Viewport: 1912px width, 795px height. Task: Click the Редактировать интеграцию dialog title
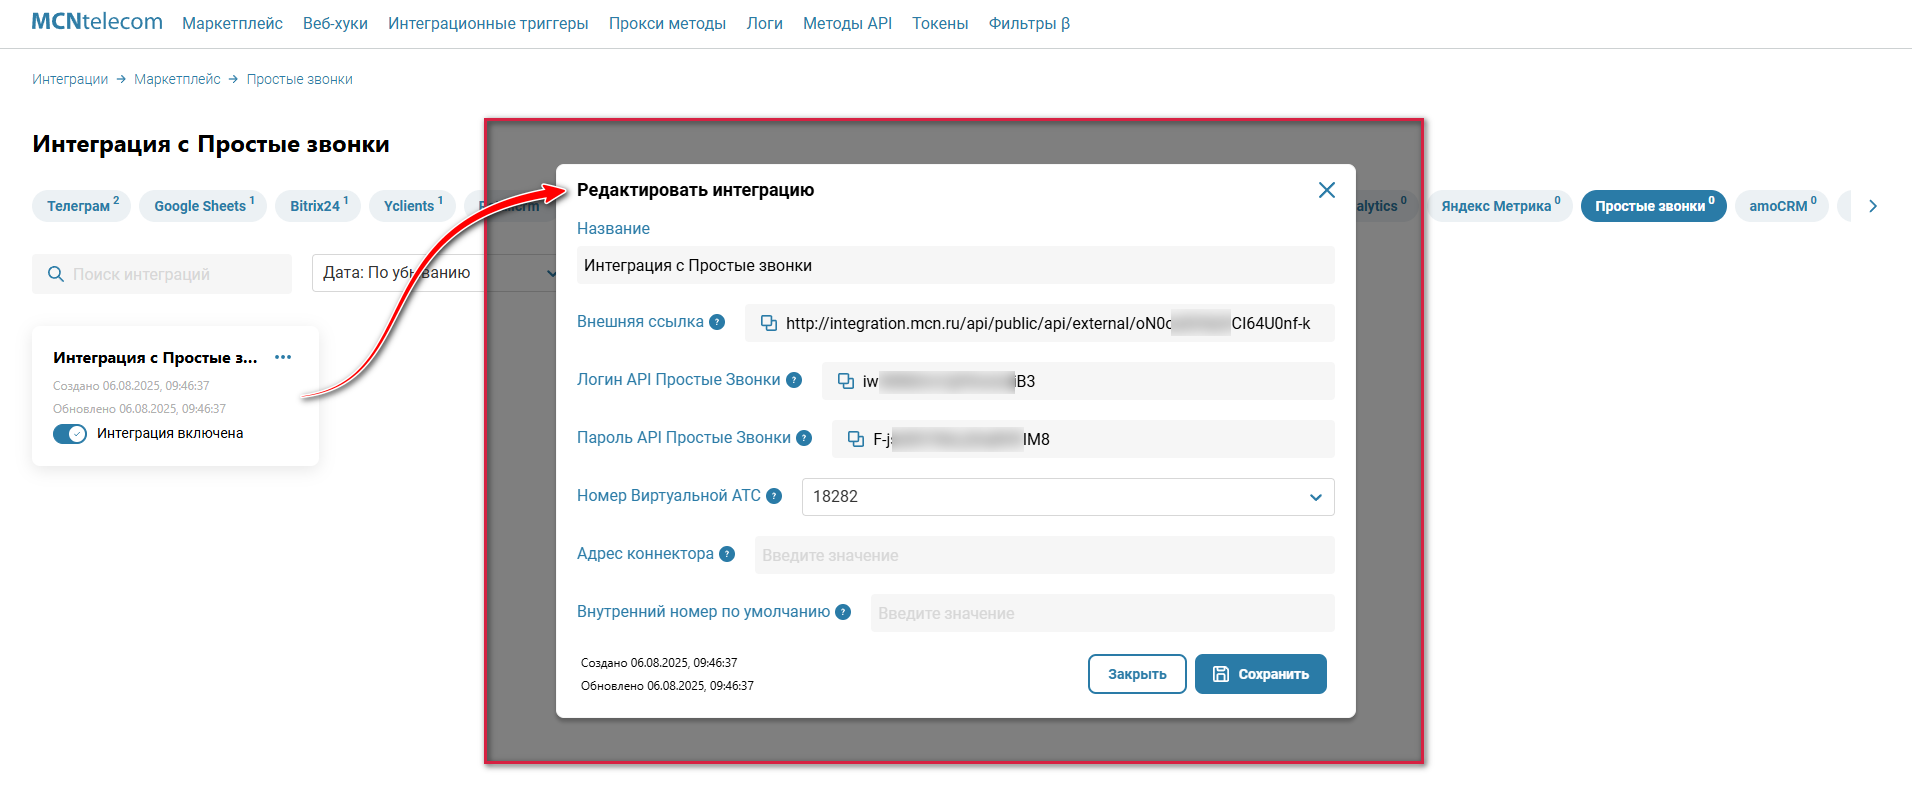[x=695, y=190]
